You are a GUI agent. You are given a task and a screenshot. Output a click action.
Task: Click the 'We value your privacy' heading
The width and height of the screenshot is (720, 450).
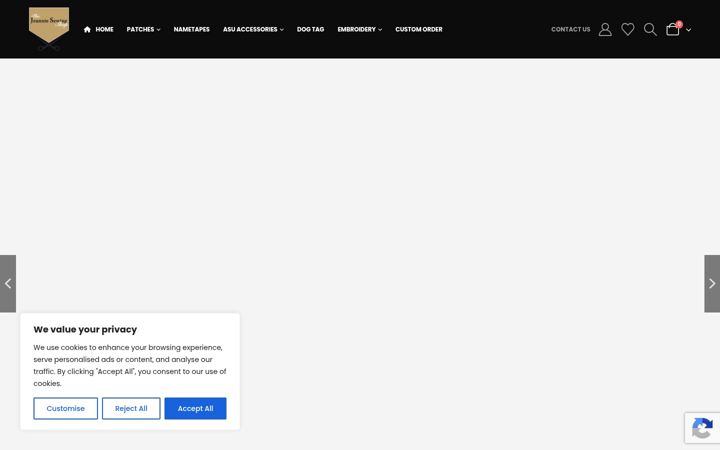pos(85,329)
